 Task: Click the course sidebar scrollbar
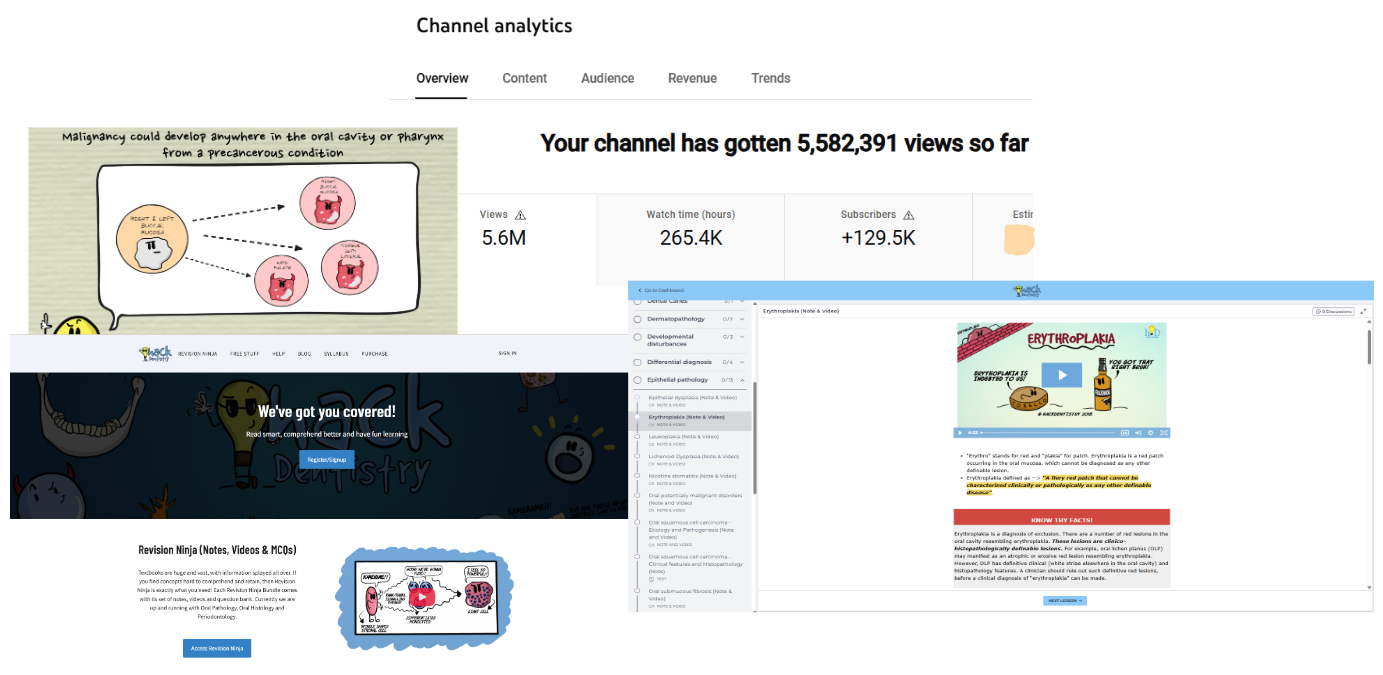[755, 437]
